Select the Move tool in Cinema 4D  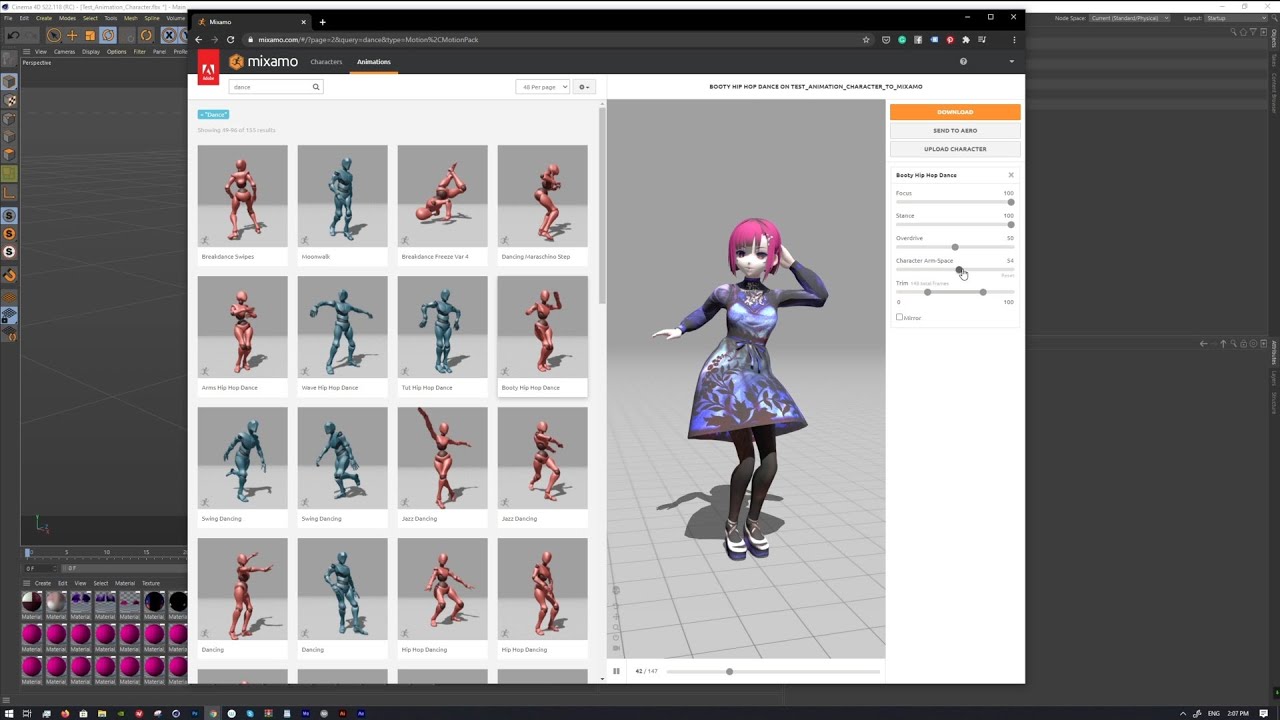pyautogui.click(x=72, y=35)
